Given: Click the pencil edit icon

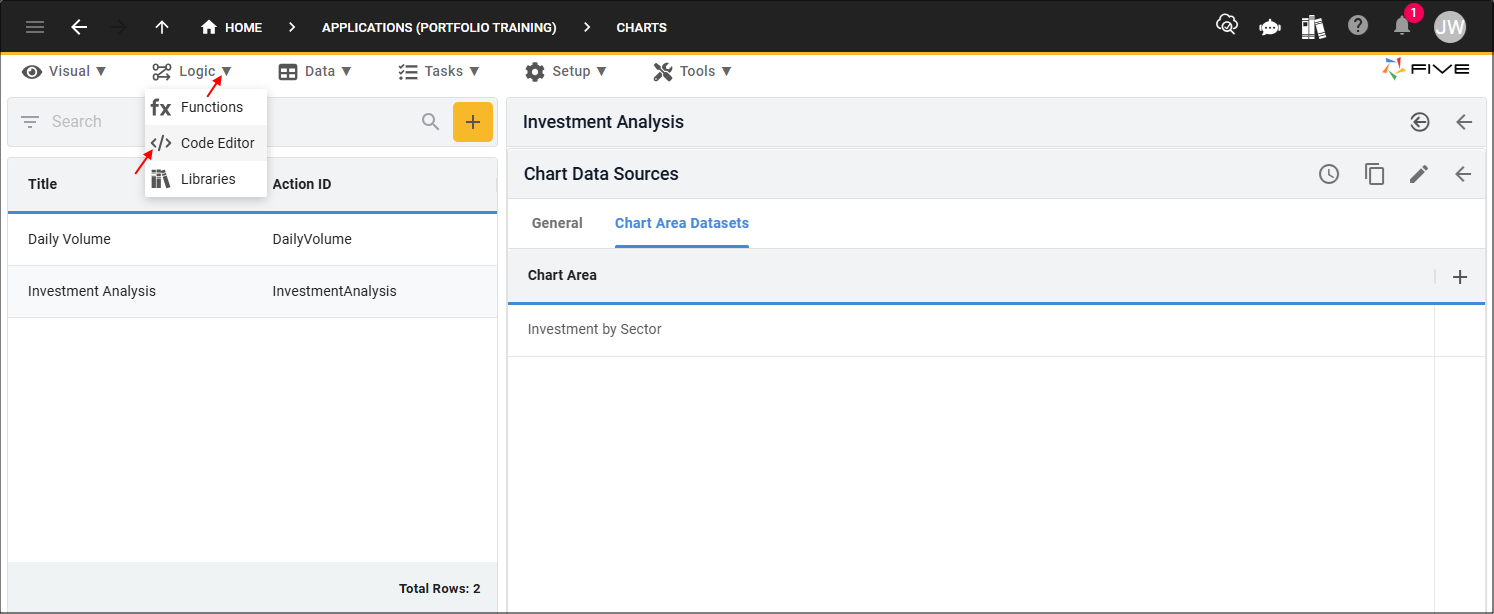Looking at the screenshot, I should click(x=1419, y=174).
